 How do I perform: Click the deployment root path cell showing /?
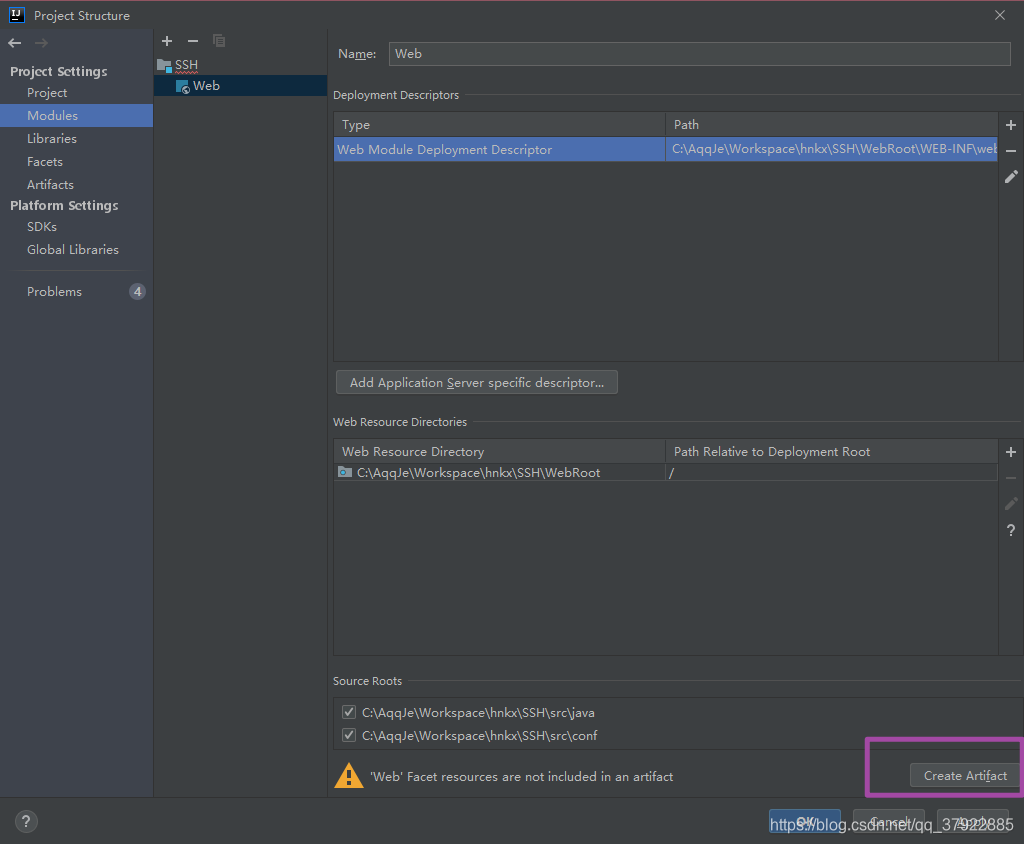831,472
